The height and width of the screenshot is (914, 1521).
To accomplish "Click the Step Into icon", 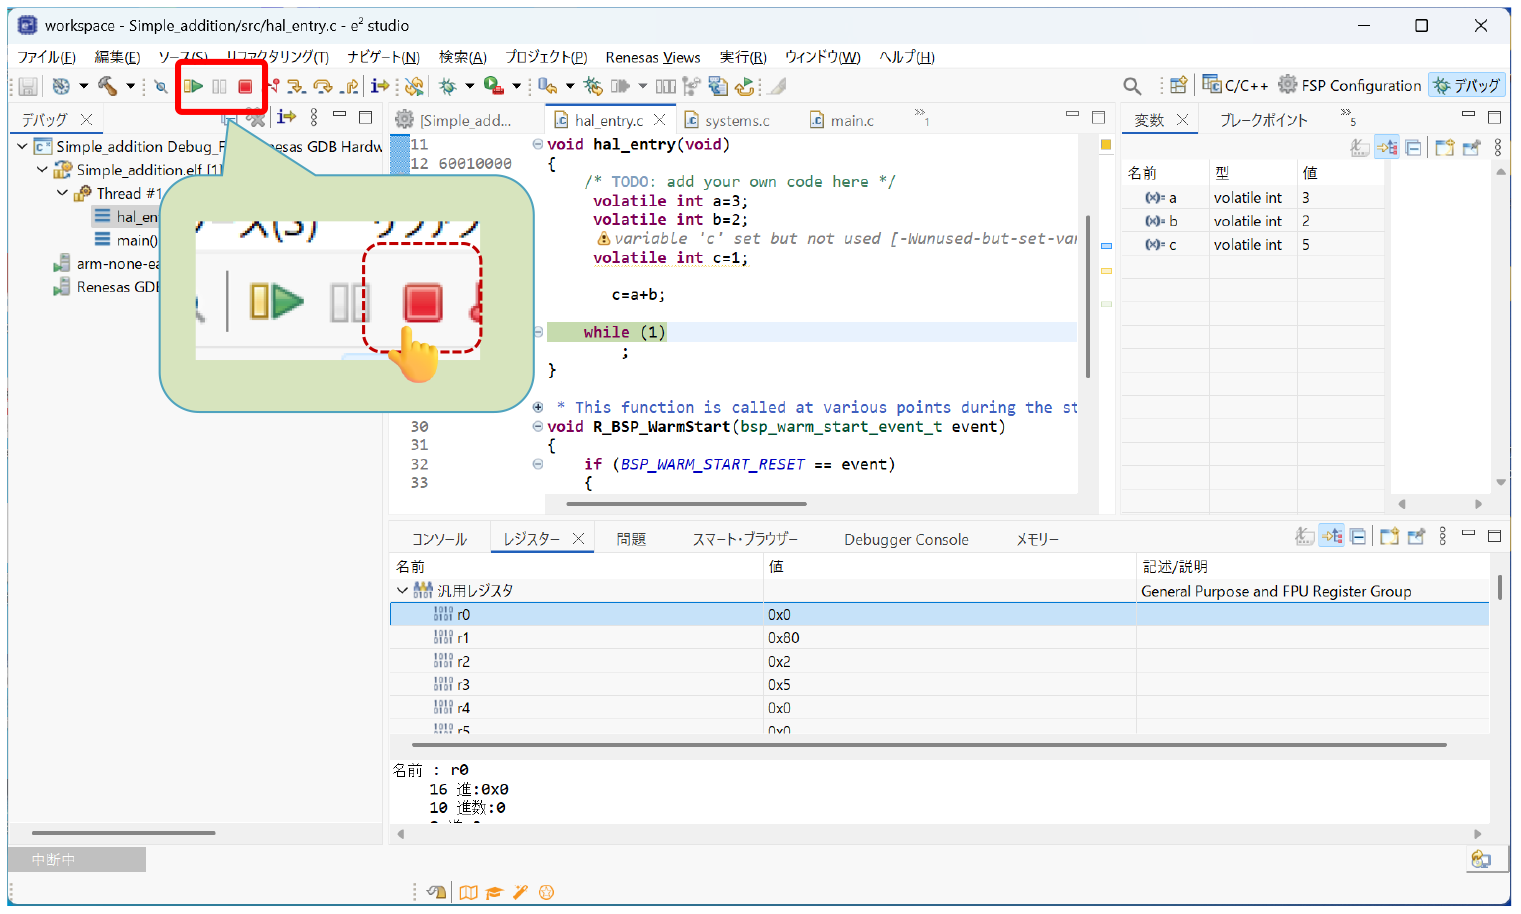I will click(x=296, y=87).
